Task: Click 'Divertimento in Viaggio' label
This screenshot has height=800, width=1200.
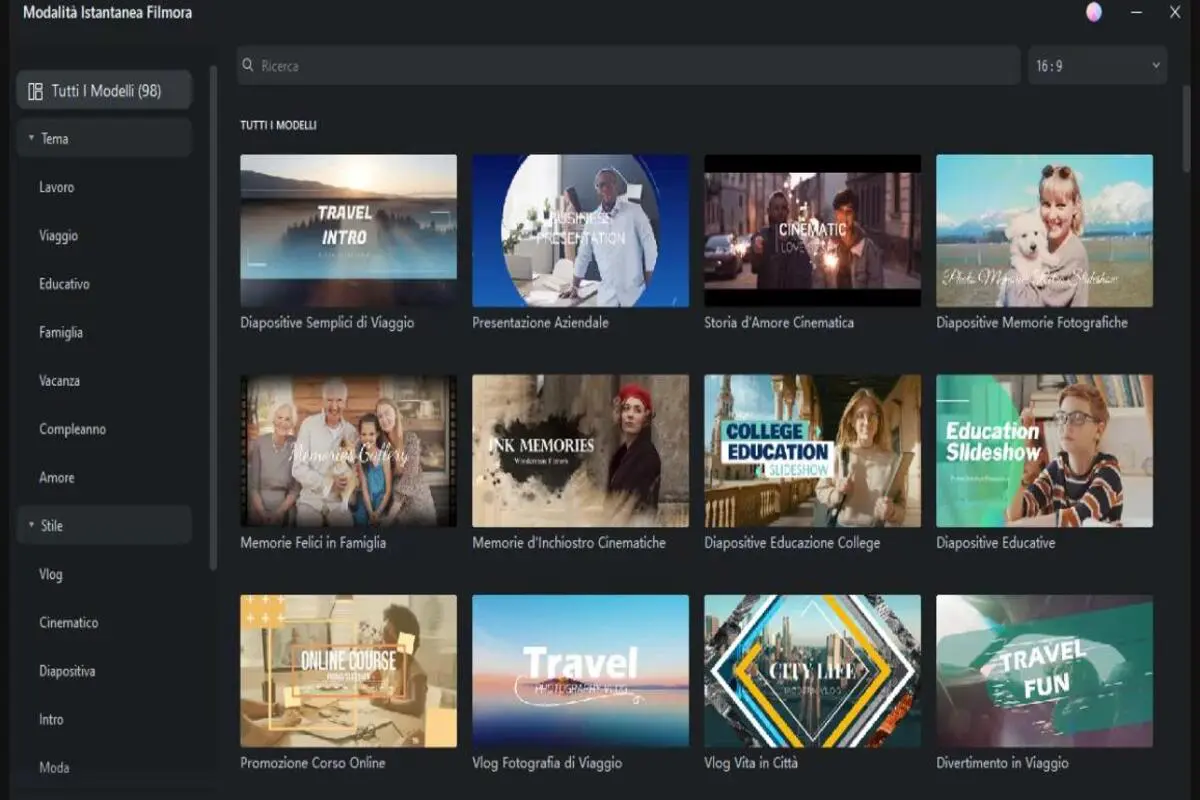Action: (1002, 763)
